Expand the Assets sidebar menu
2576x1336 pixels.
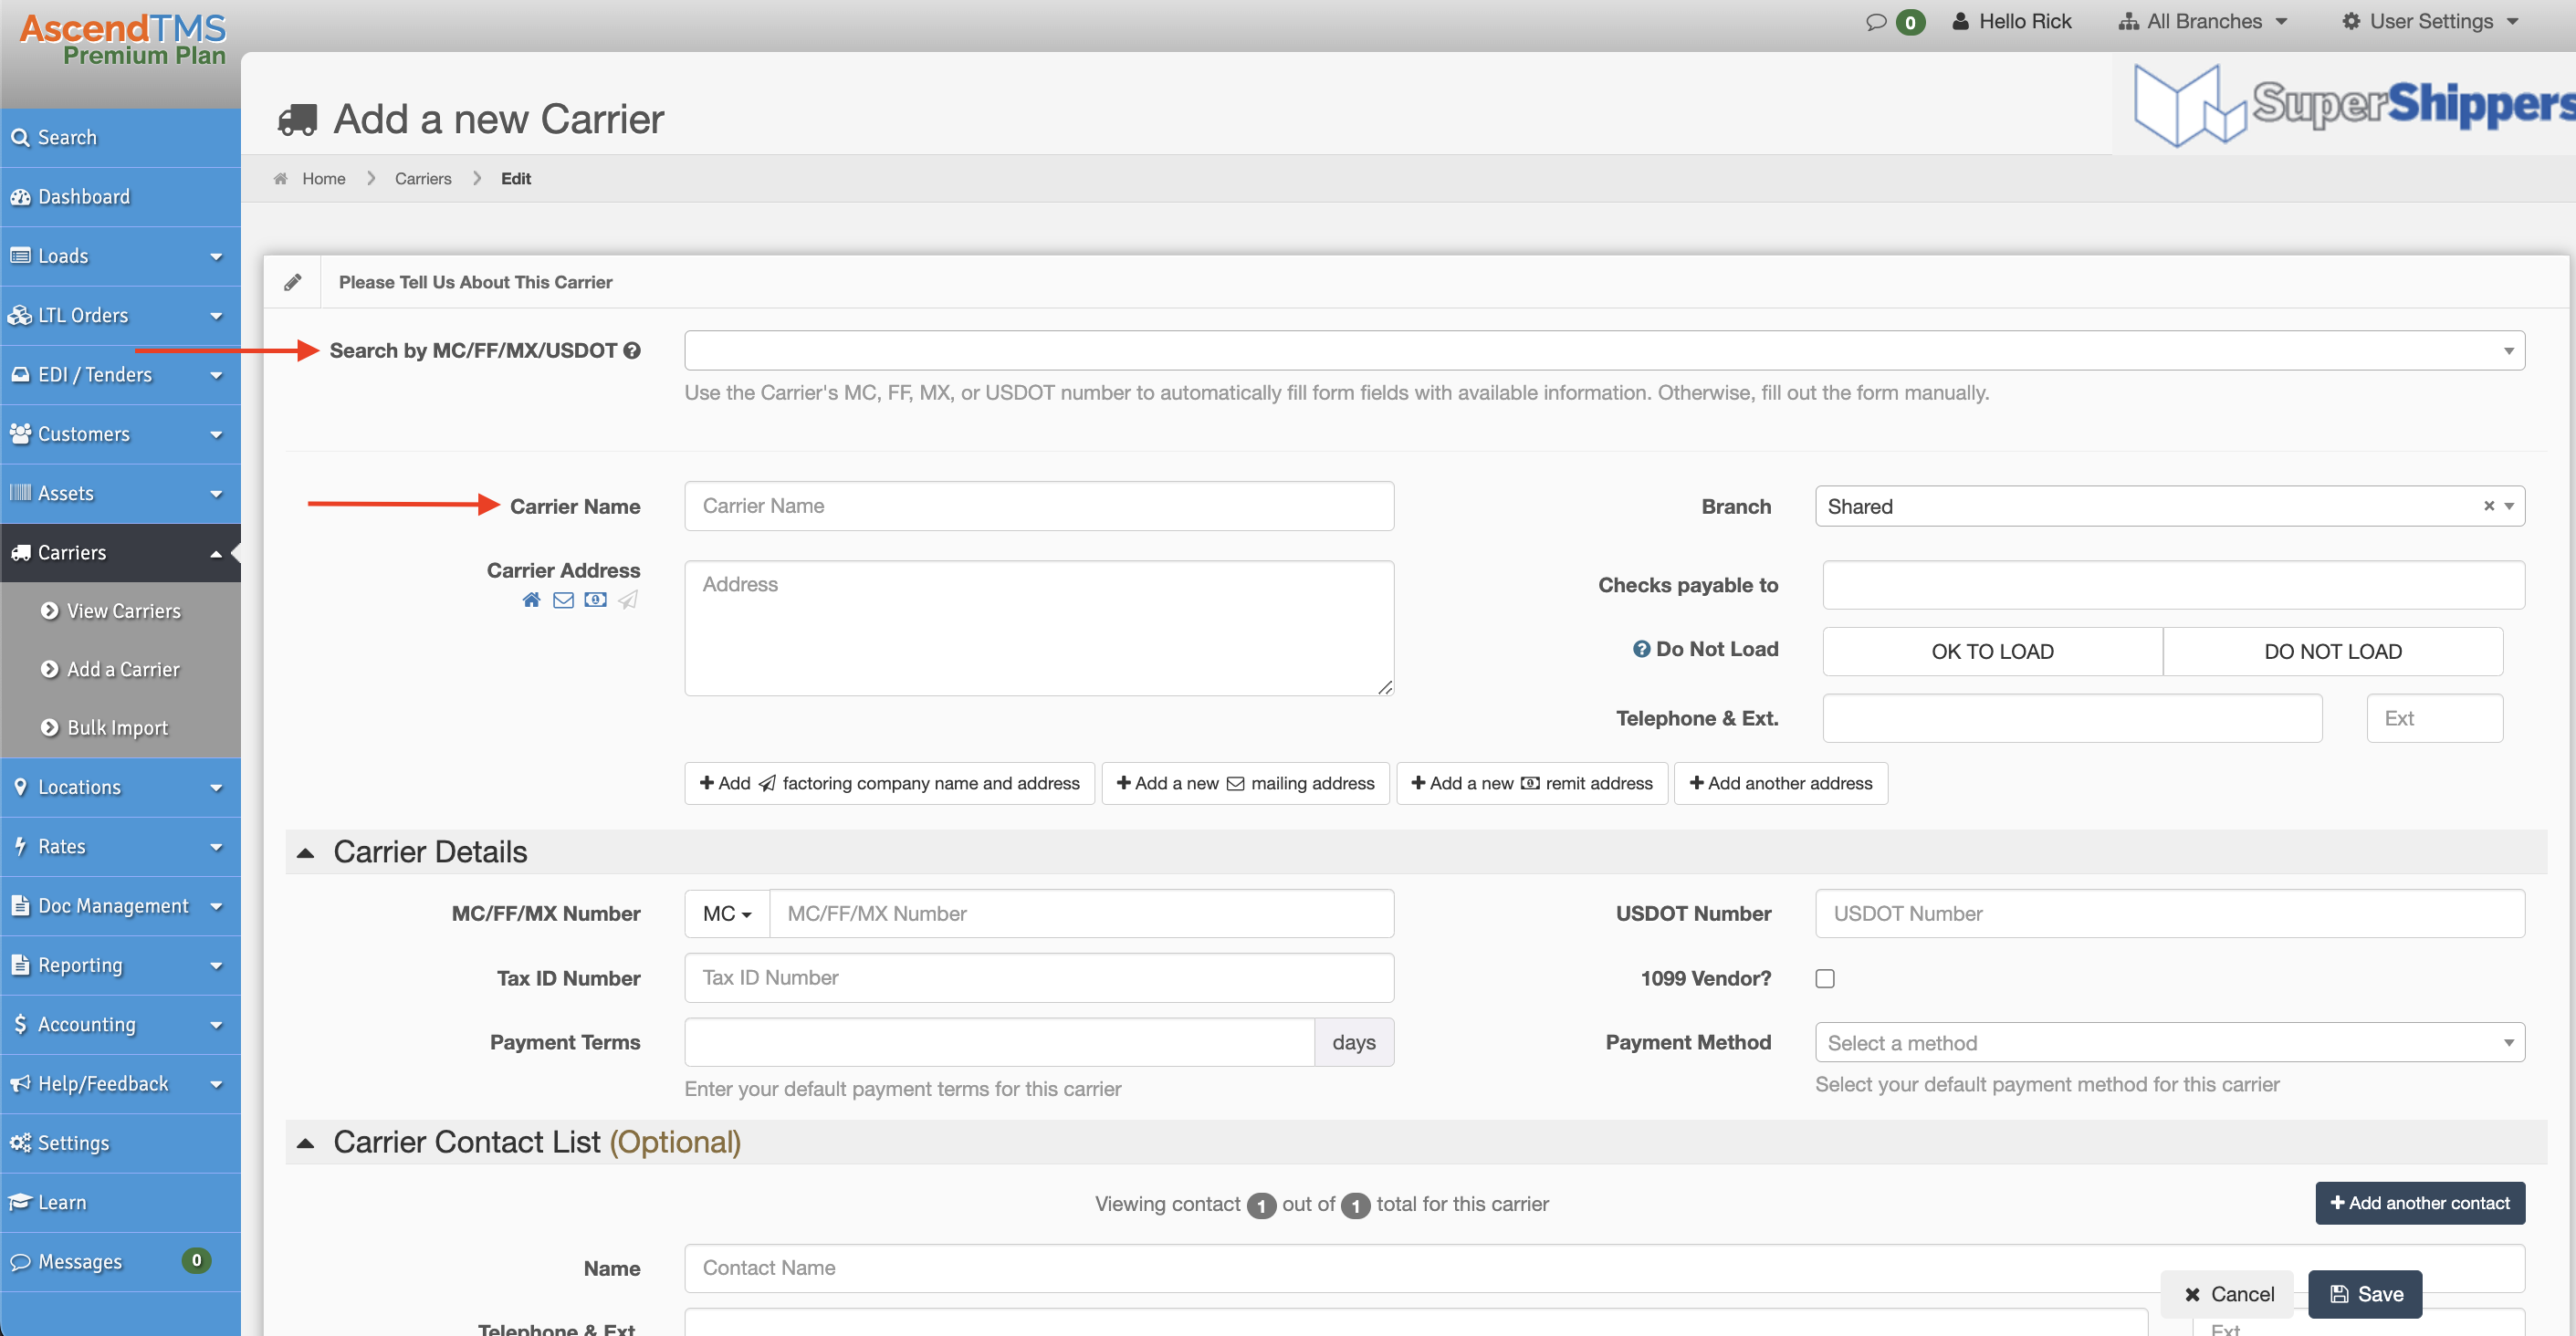[120, 493]
